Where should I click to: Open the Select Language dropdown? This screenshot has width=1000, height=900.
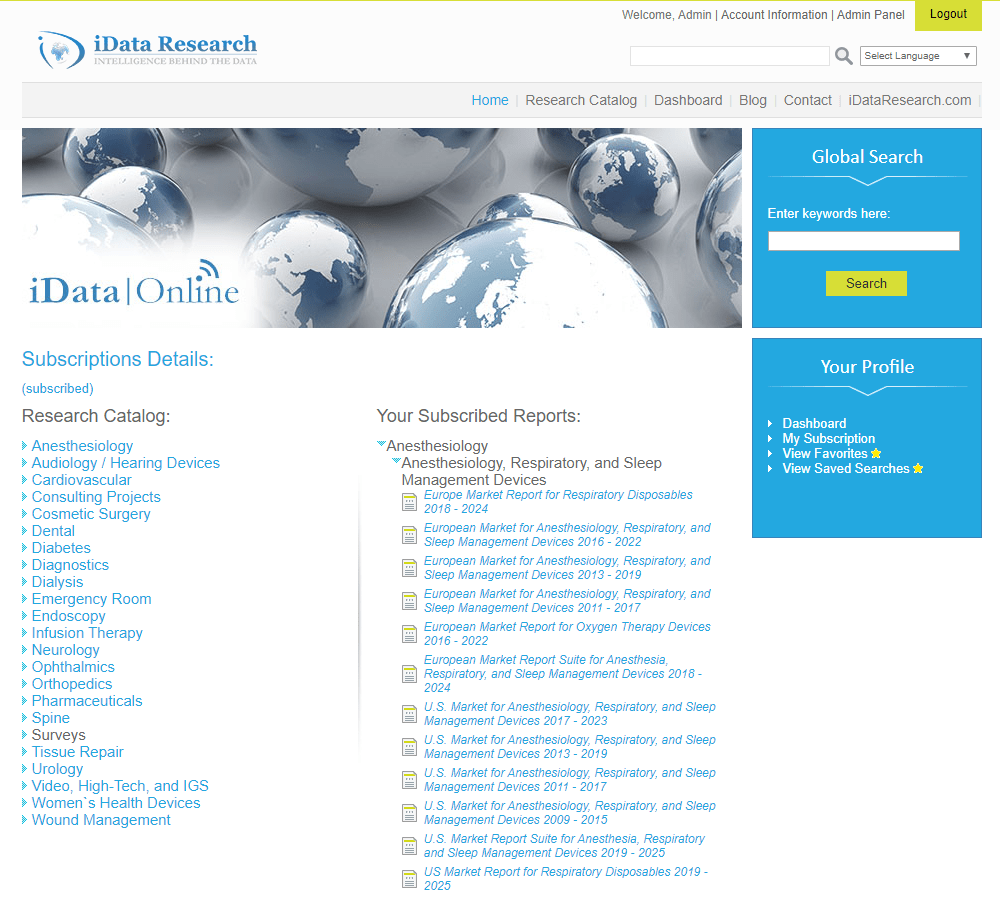pos(918,56)
